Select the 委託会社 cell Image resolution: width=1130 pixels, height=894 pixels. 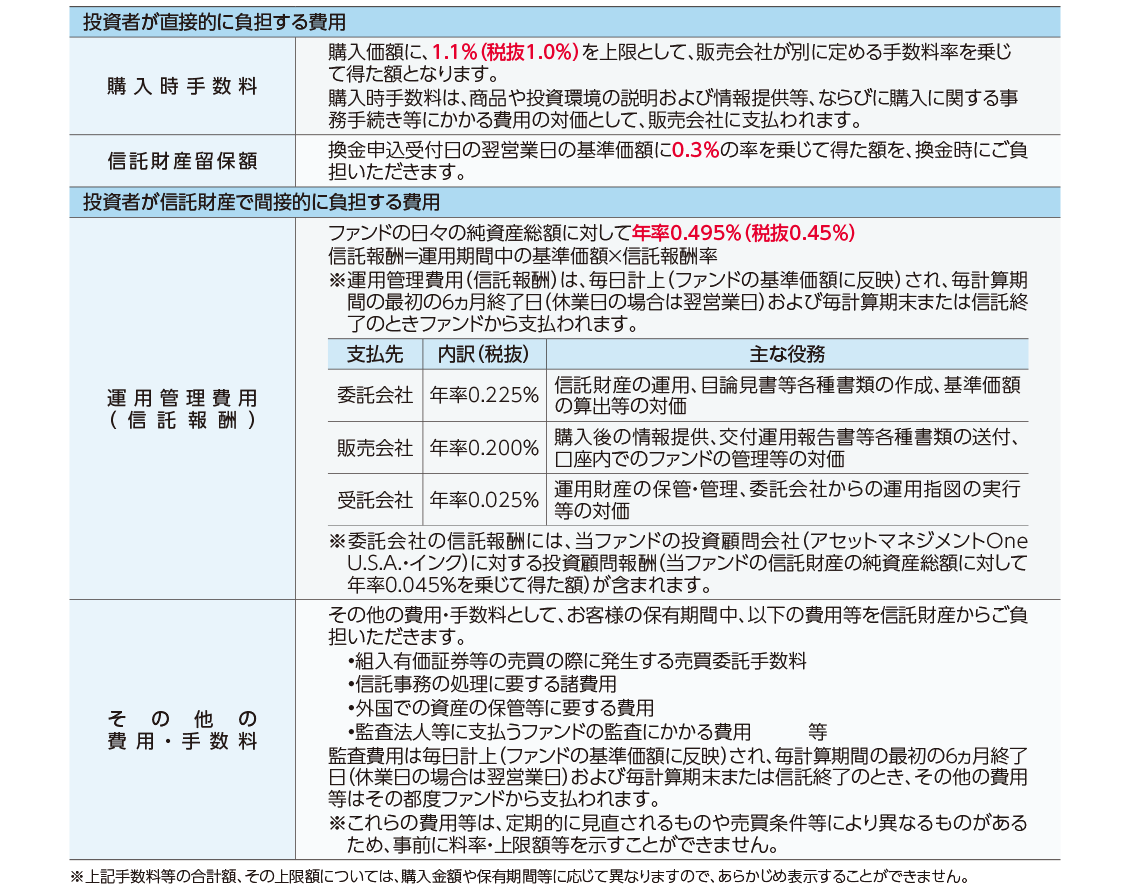(373, 395)
